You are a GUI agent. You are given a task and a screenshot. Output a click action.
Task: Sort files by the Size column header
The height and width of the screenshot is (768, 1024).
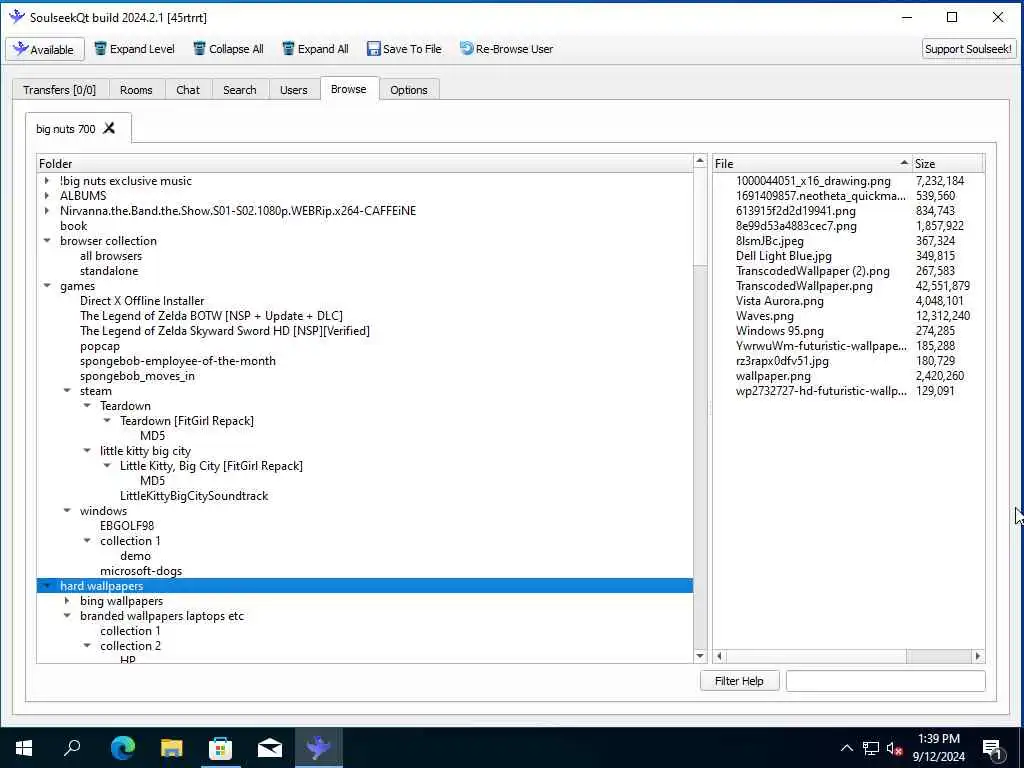948,163
